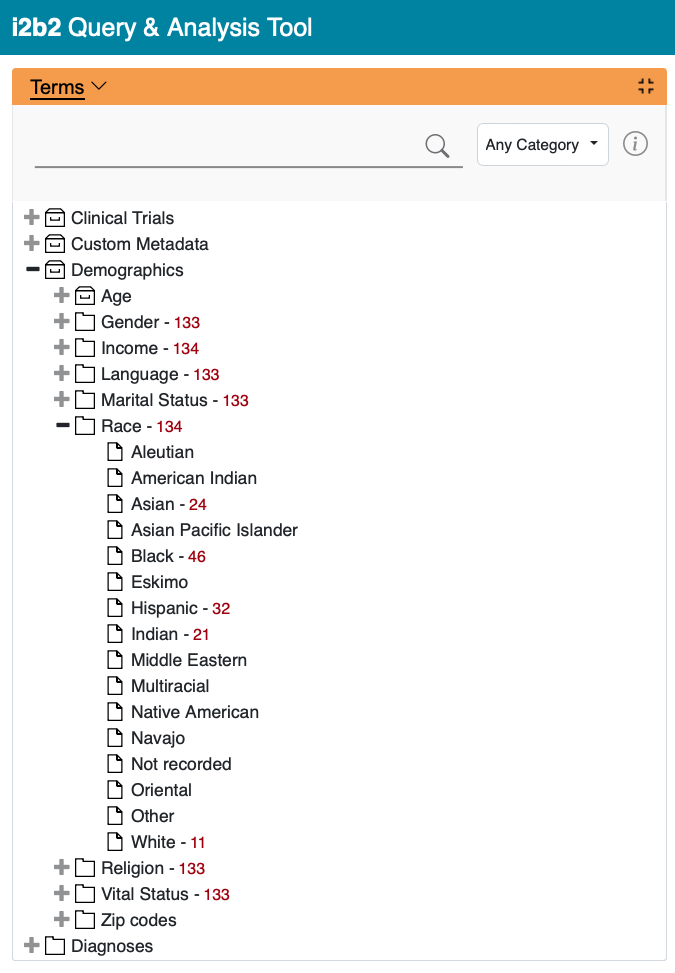Viewport: 675px width, 973px height.
Task: Click the Diagnoses folder icon
Action: (x=55, y=946)
